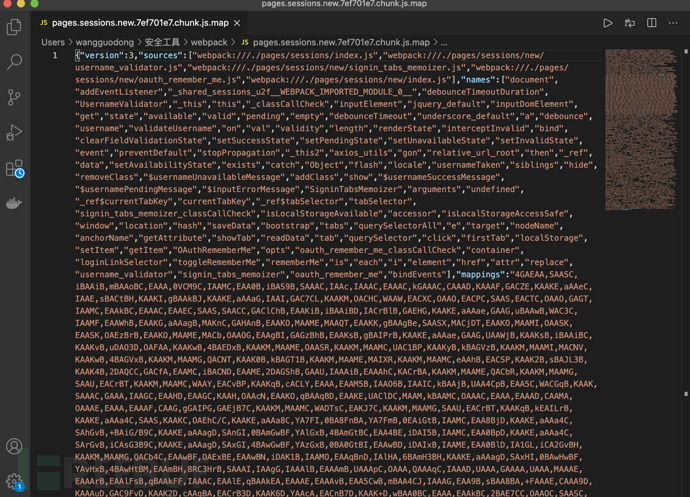Expand the webpack breadcrumb folder
Screen dimensions: 690x497
pyautogui.click(x=209, y=43)
